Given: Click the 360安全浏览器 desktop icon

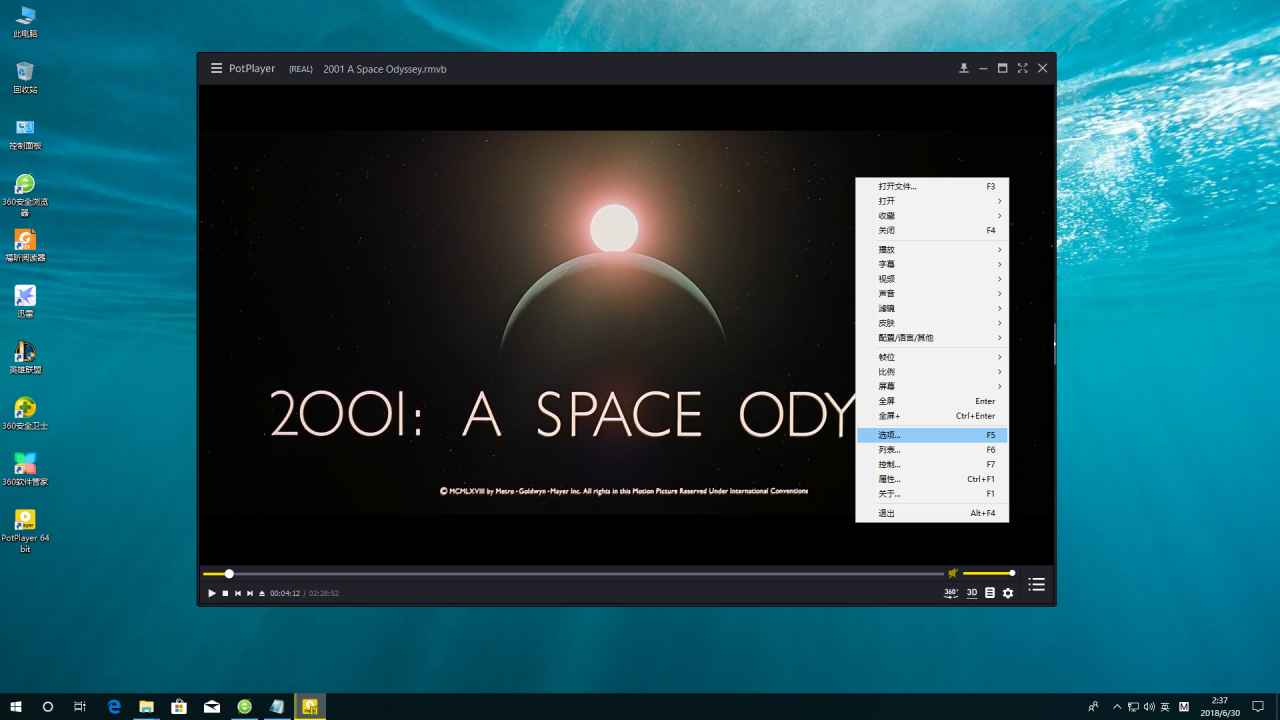Looking at the screenshot, I should (x=25, y=195).
